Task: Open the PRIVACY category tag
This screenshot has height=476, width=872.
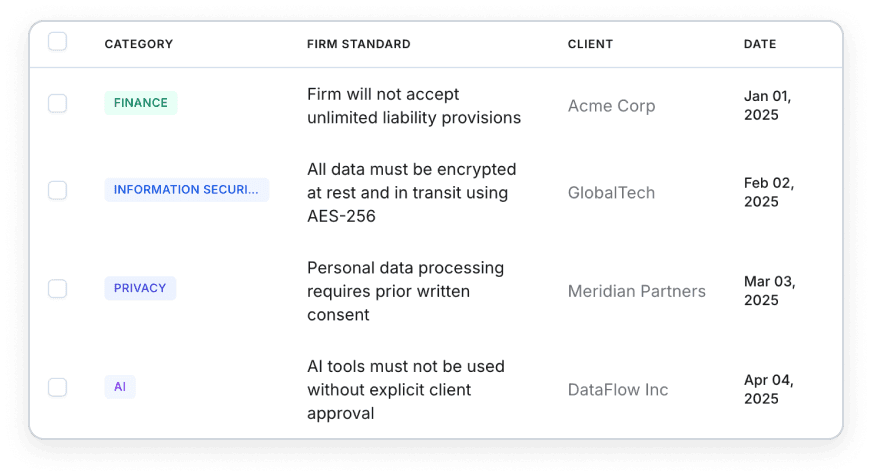Action: coord(140,288)
